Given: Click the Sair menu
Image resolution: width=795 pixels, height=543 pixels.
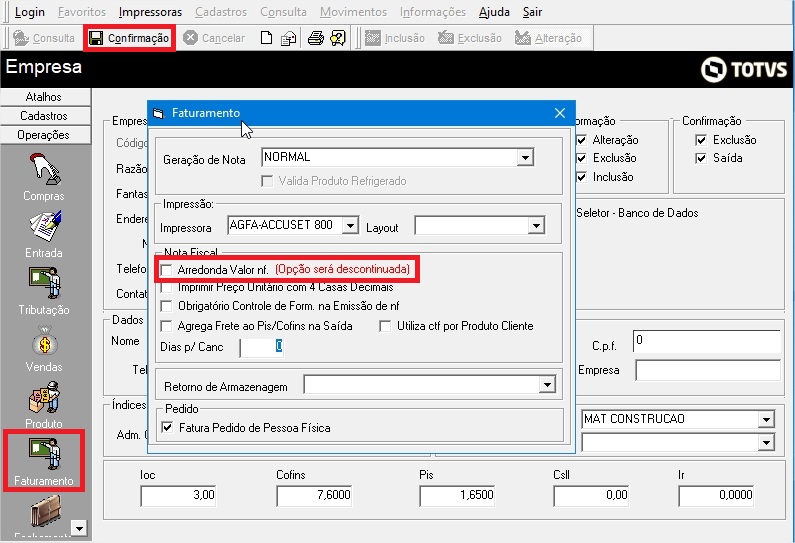Looking at the screenshot, I should point(532,12).
